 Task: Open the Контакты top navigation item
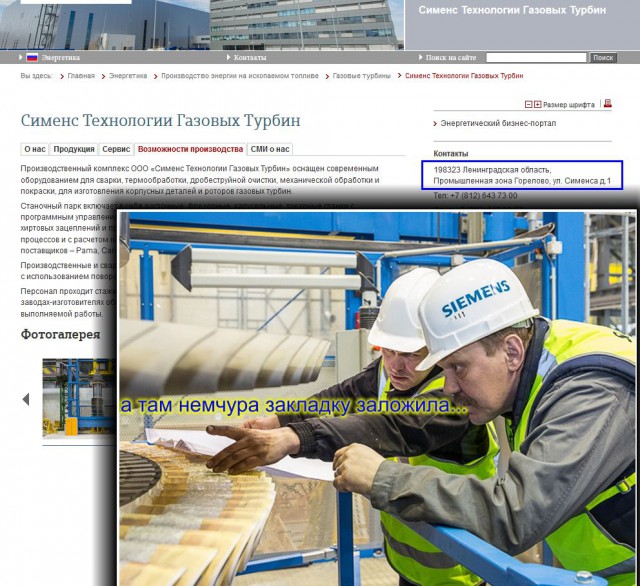[x=250, y=58]
